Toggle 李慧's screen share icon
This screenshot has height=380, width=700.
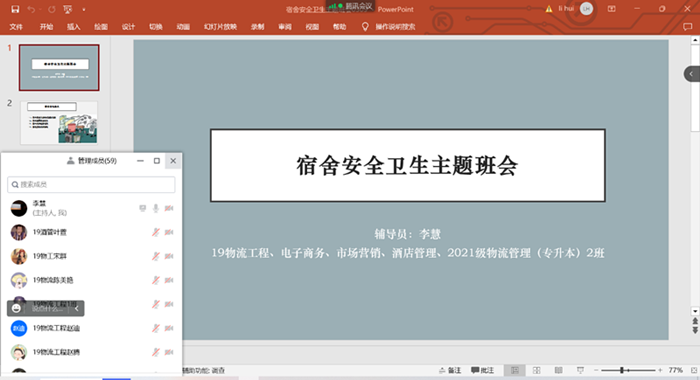142,208
